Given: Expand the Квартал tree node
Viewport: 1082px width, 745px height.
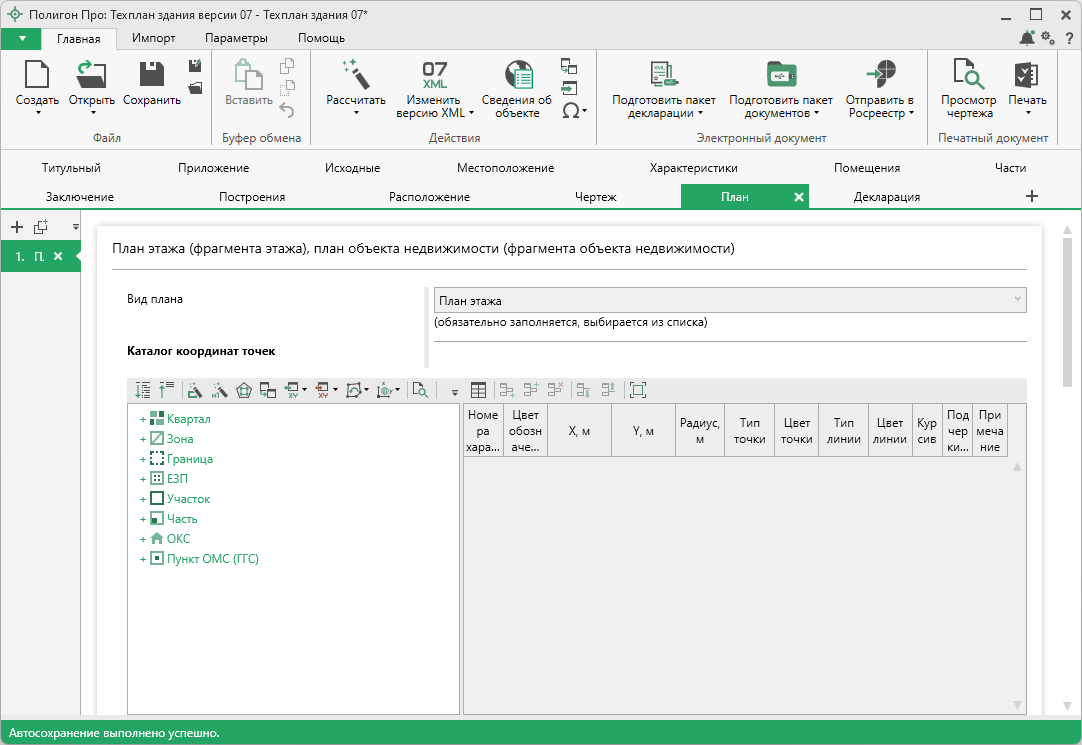Looking at the screenshot, I should [143, 419].
